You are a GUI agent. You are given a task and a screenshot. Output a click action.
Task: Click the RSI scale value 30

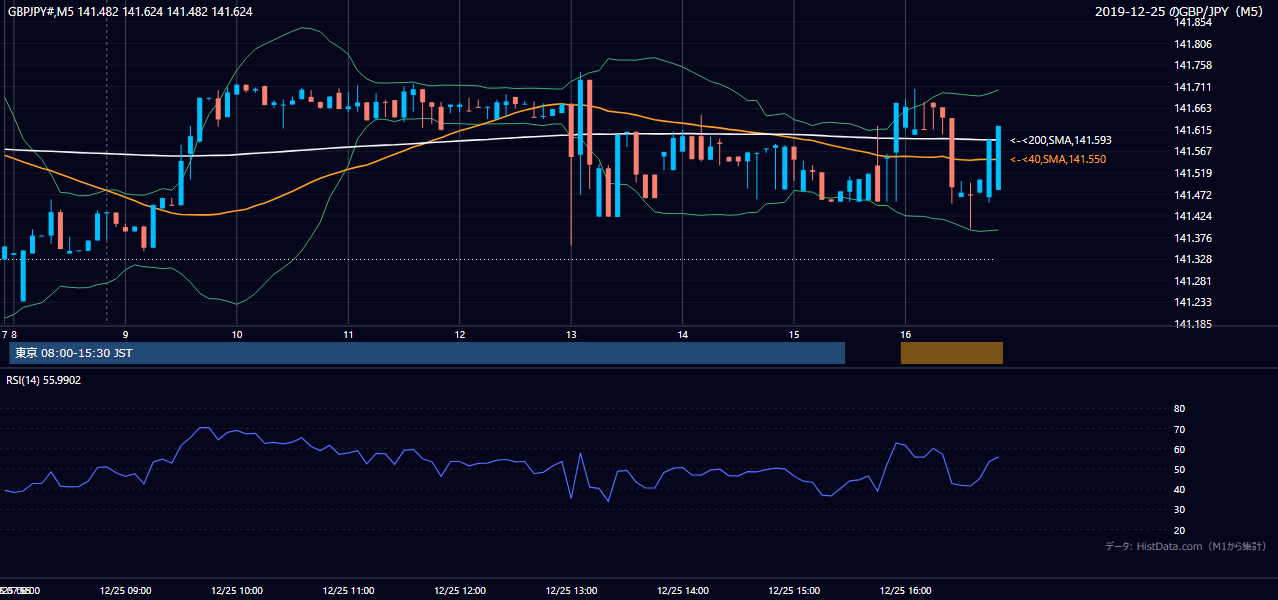(x=1179, y=510)
